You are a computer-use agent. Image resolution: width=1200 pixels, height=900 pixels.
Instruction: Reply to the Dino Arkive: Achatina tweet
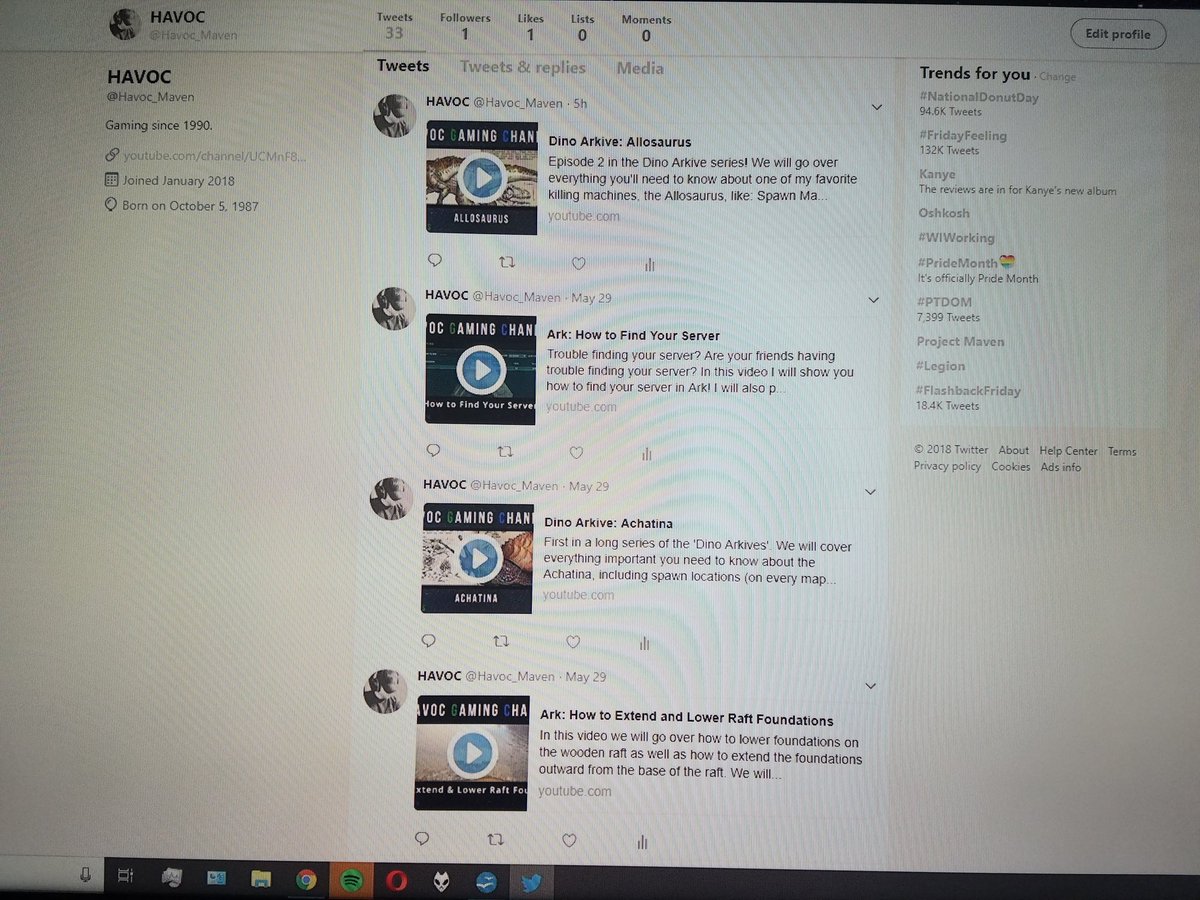(428, 640)
